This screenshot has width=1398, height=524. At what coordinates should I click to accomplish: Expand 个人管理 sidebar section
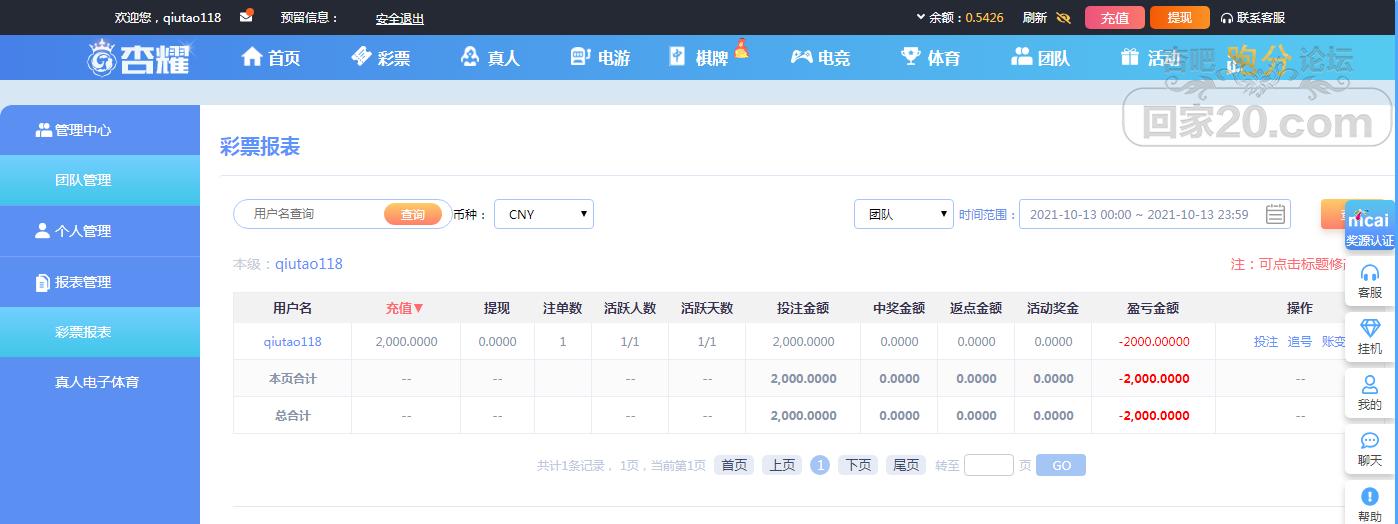pos(100,231)
